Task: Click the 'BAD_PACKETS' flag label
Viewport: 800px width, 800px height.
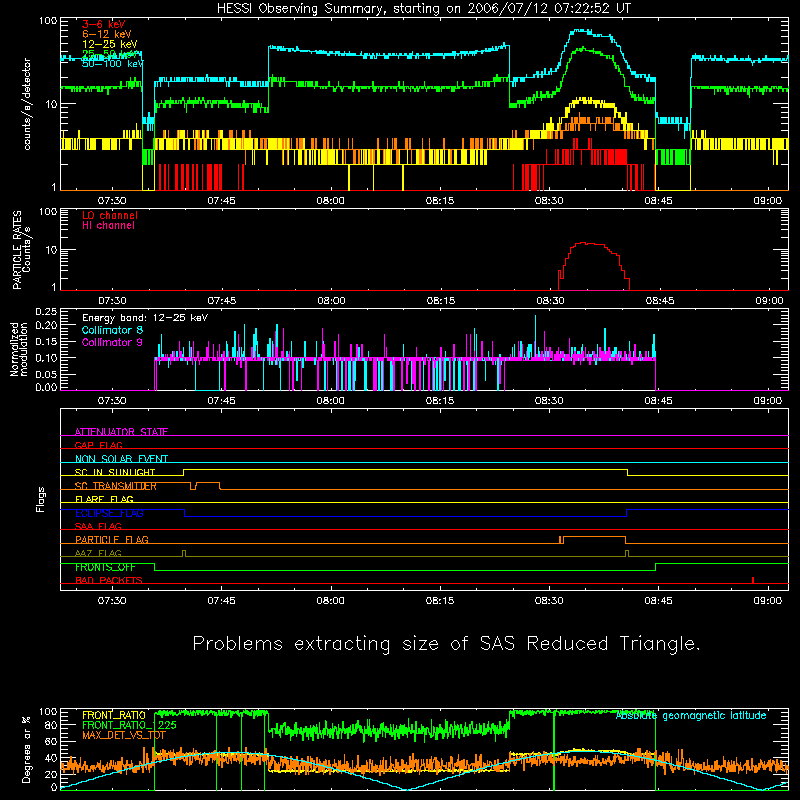Action: pos(109,580)
